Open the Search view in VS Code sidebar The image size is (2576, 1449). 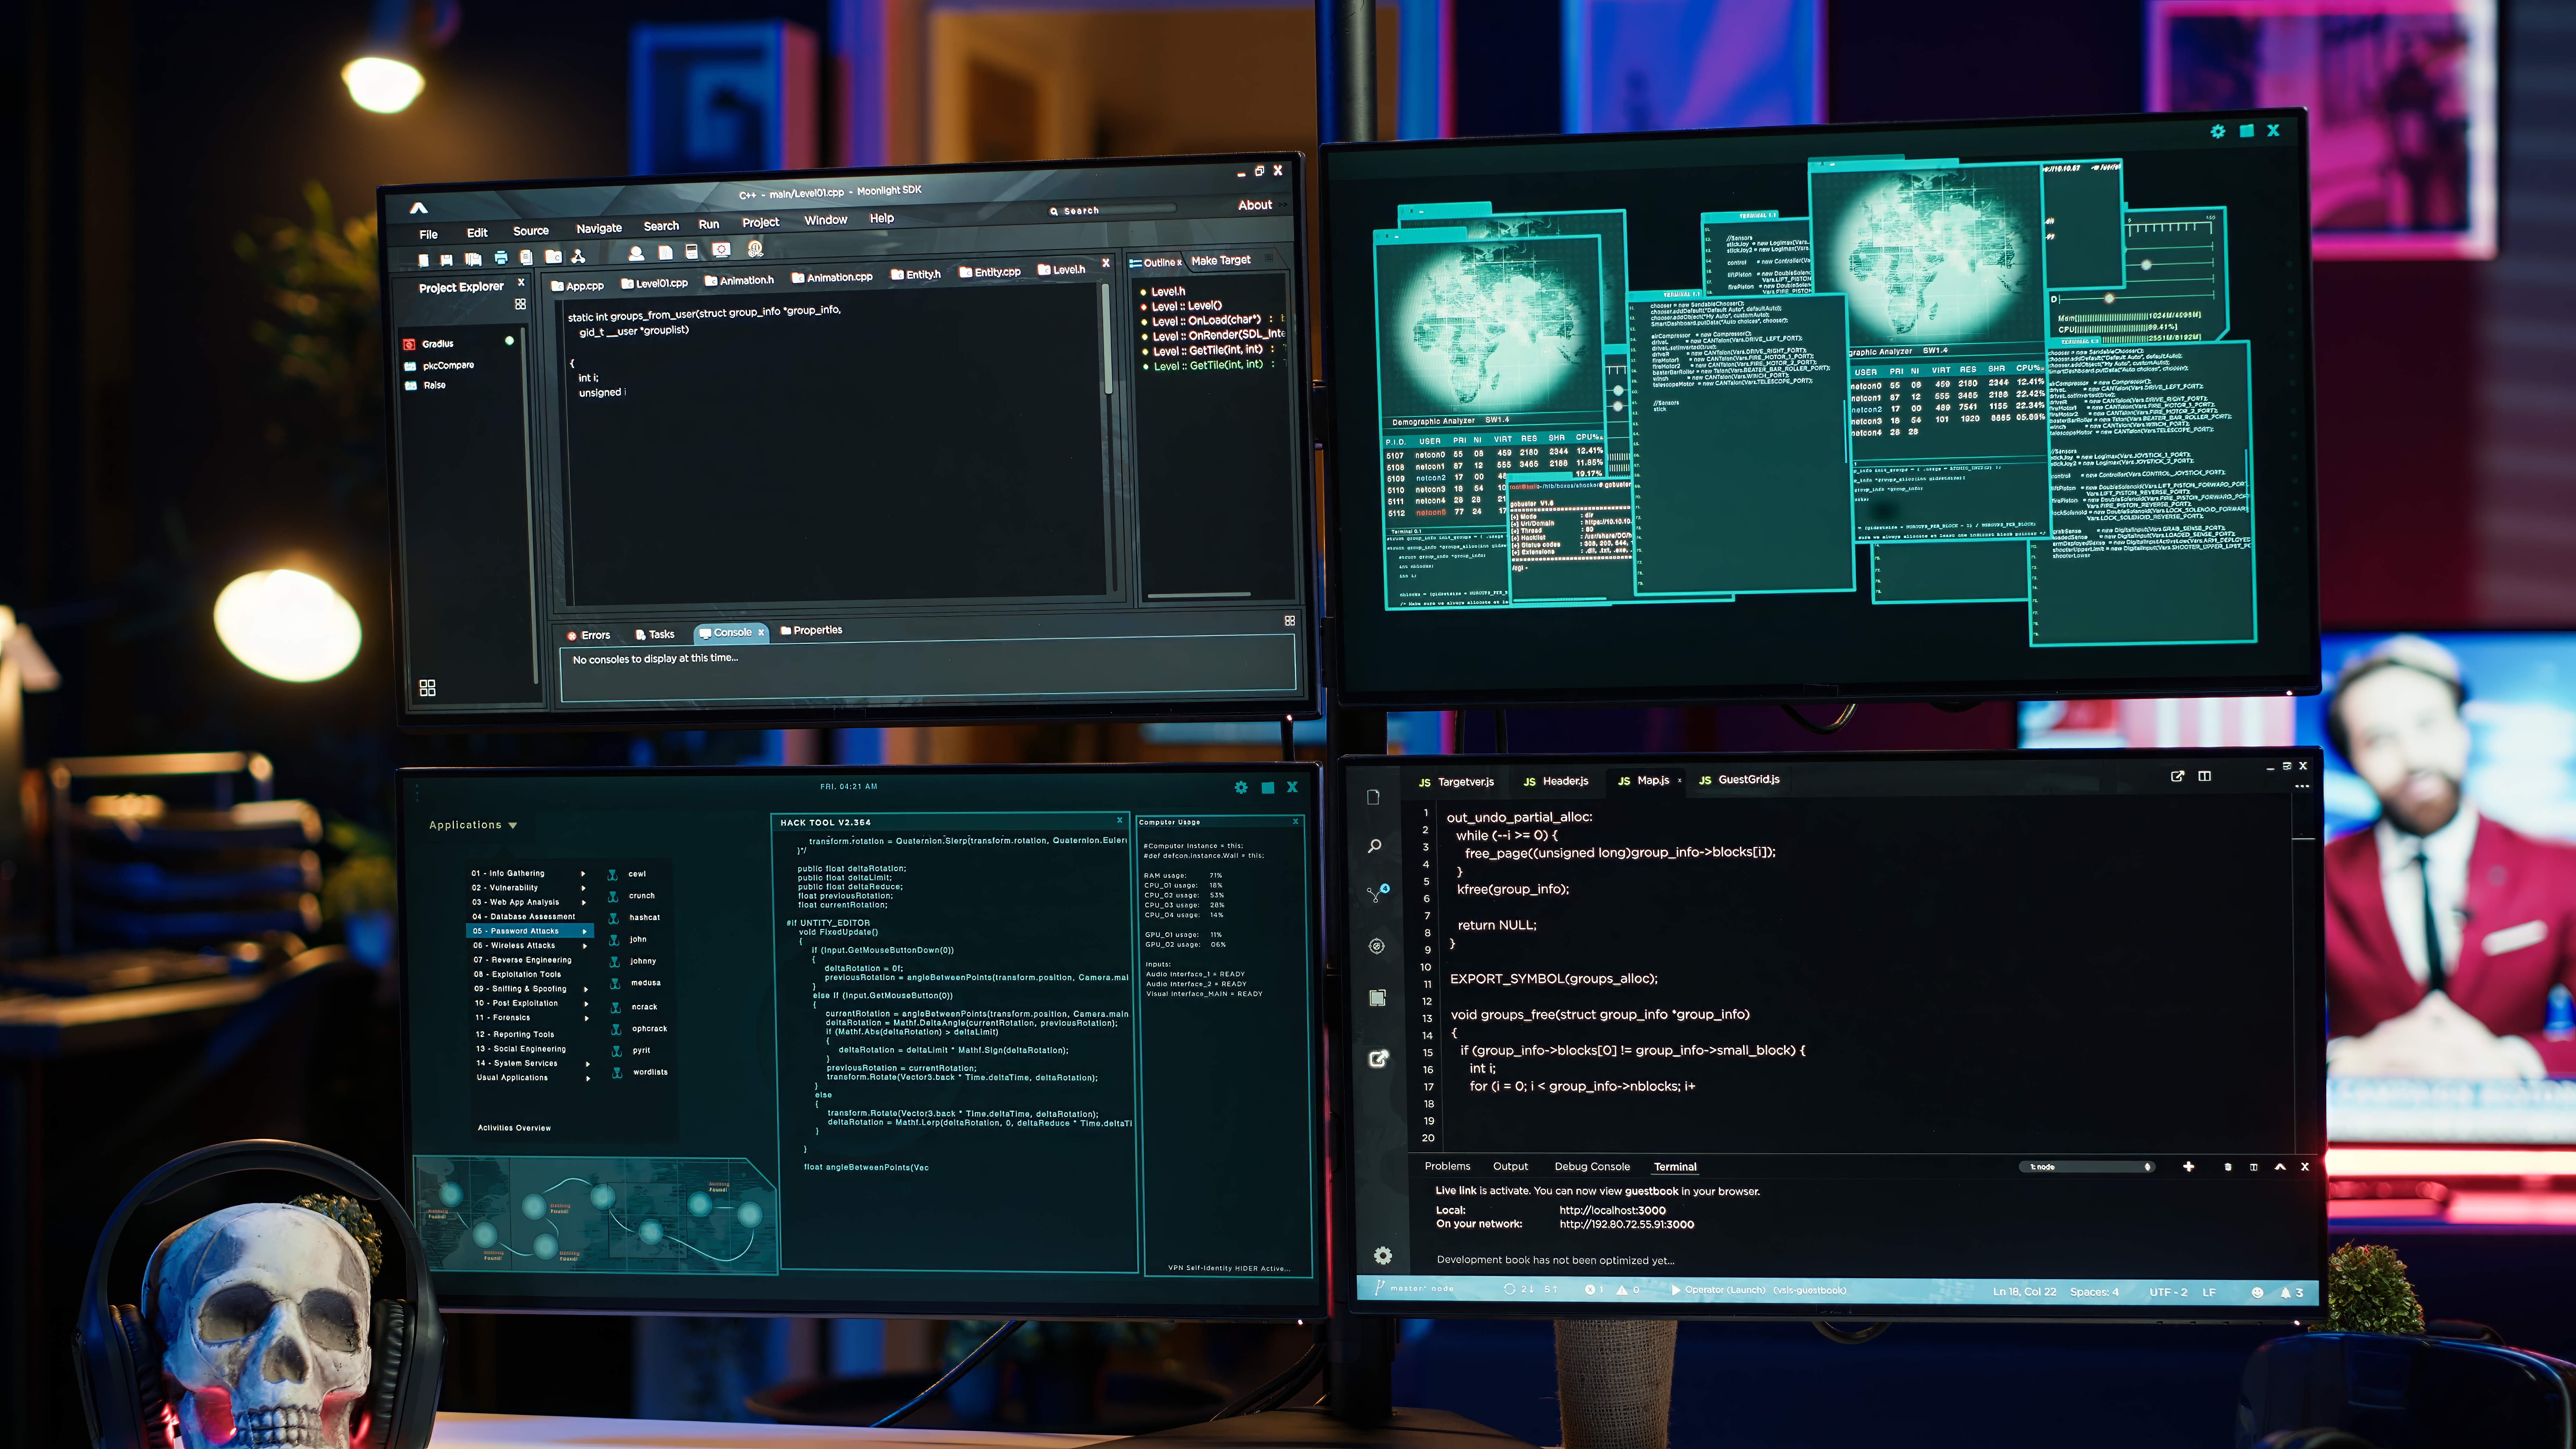[1375, 845]
